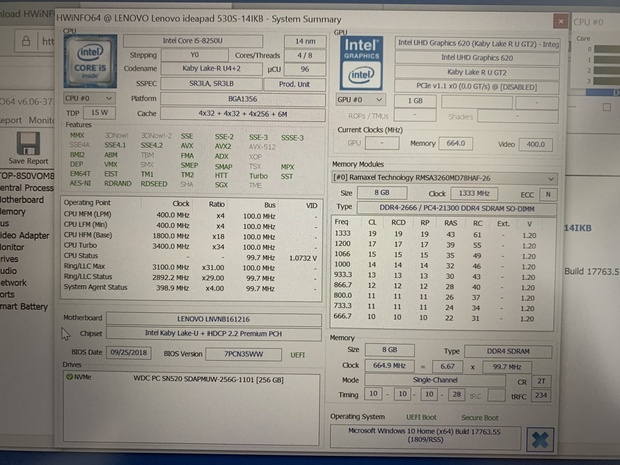Click the DDR4 SDRAM memory type field
The image size is (620, 465).
pos(508,352)
